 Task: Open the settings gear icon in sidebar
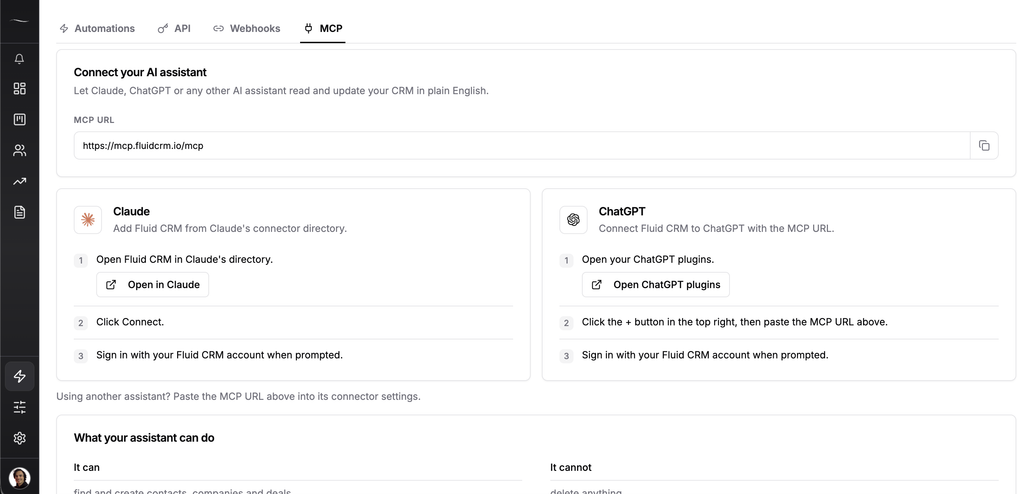click(20, 438)
